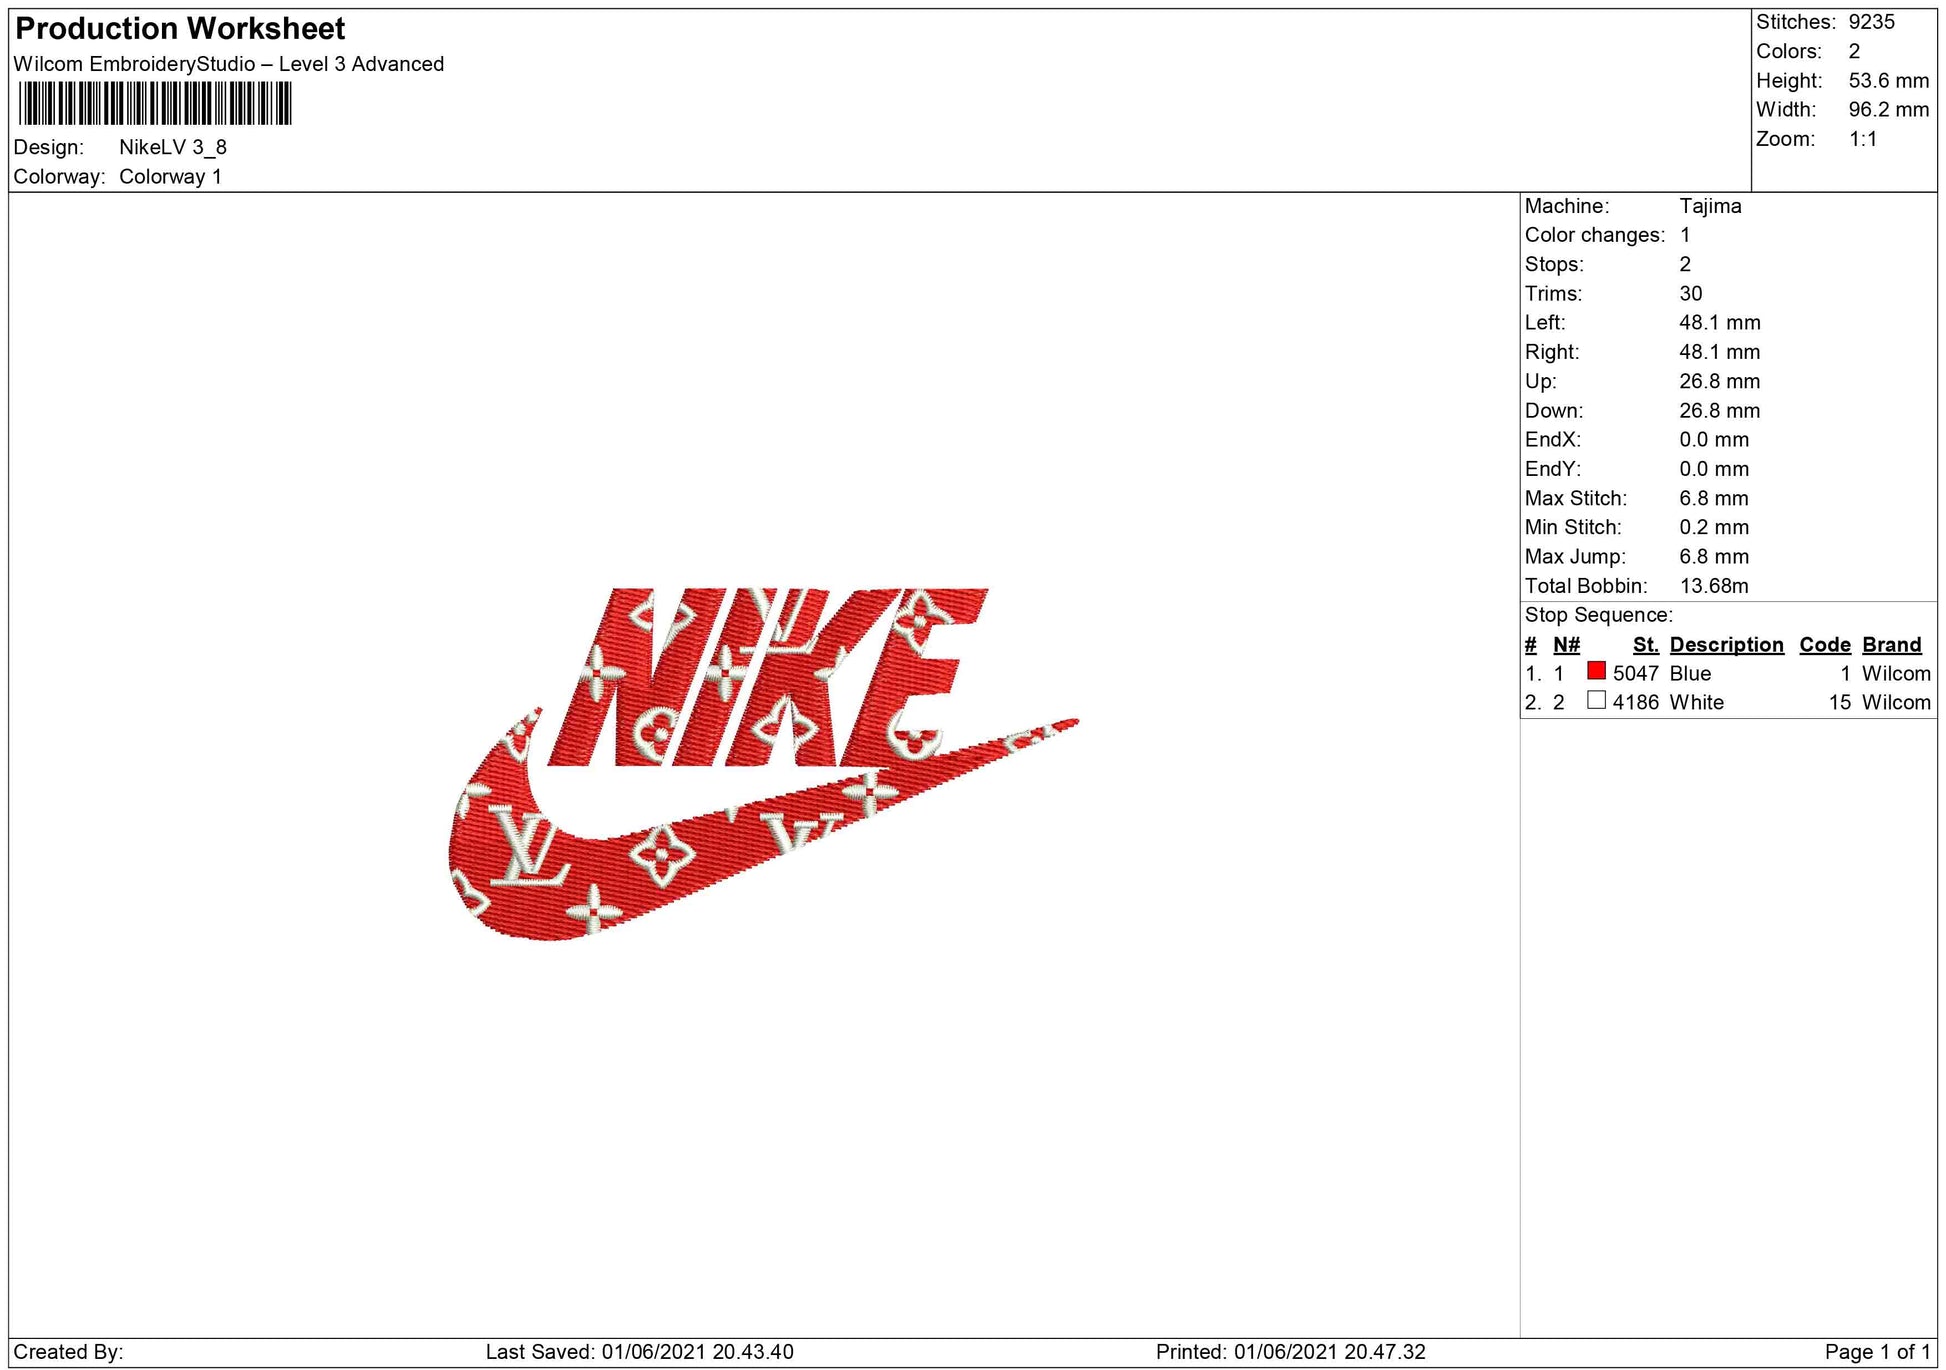Select the White thread row in stop sequence
The height and width of the screenshot is (1370, 1946).
1696,703
